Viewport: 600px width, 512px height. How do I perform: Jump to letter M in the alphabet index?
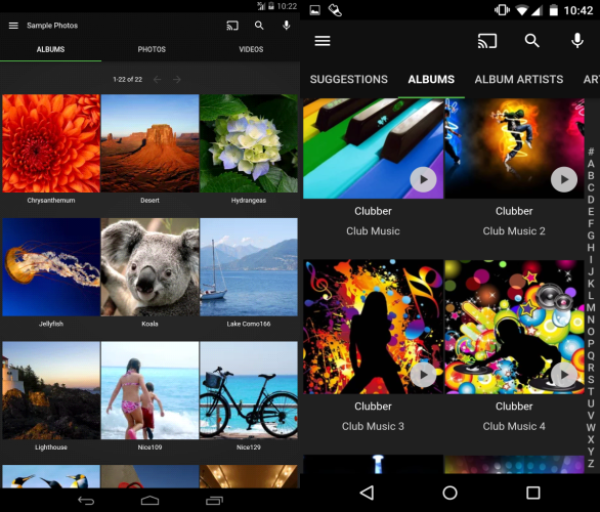click(x=591, y=308)
